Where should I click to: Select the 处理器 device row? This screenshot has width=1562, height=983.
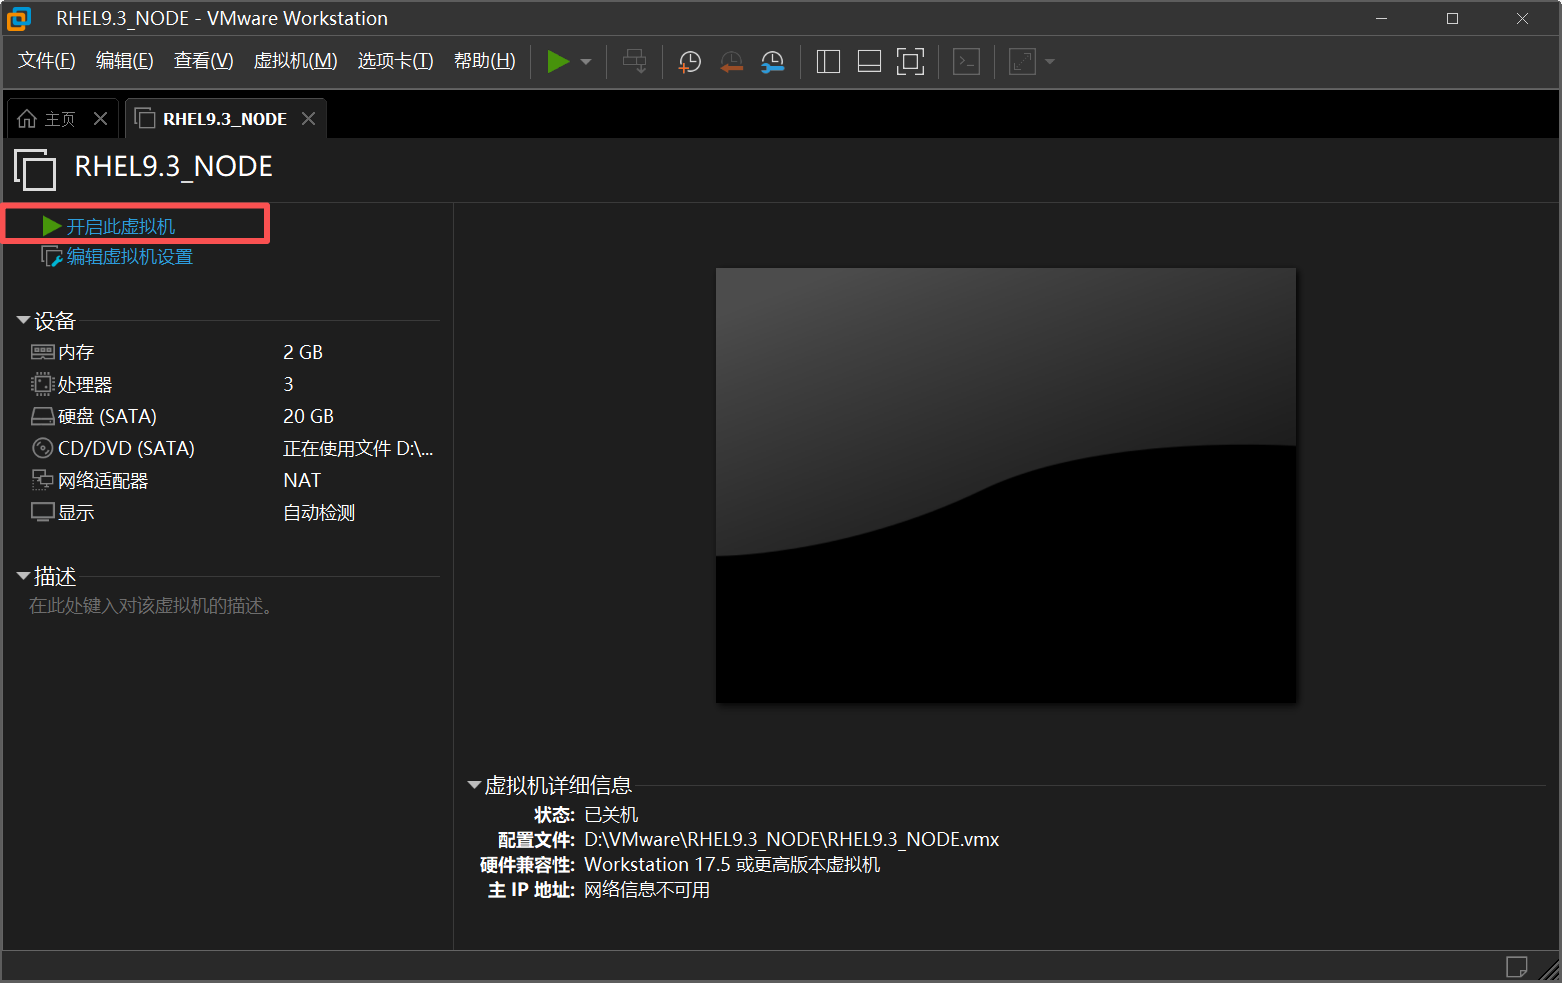tap(234, 385)
